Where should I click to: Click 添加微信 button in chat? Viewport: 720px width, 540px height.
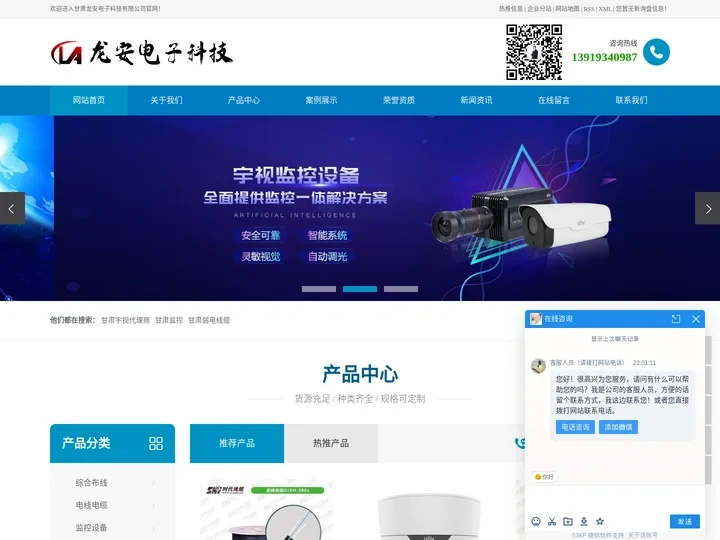coord(618,427)
